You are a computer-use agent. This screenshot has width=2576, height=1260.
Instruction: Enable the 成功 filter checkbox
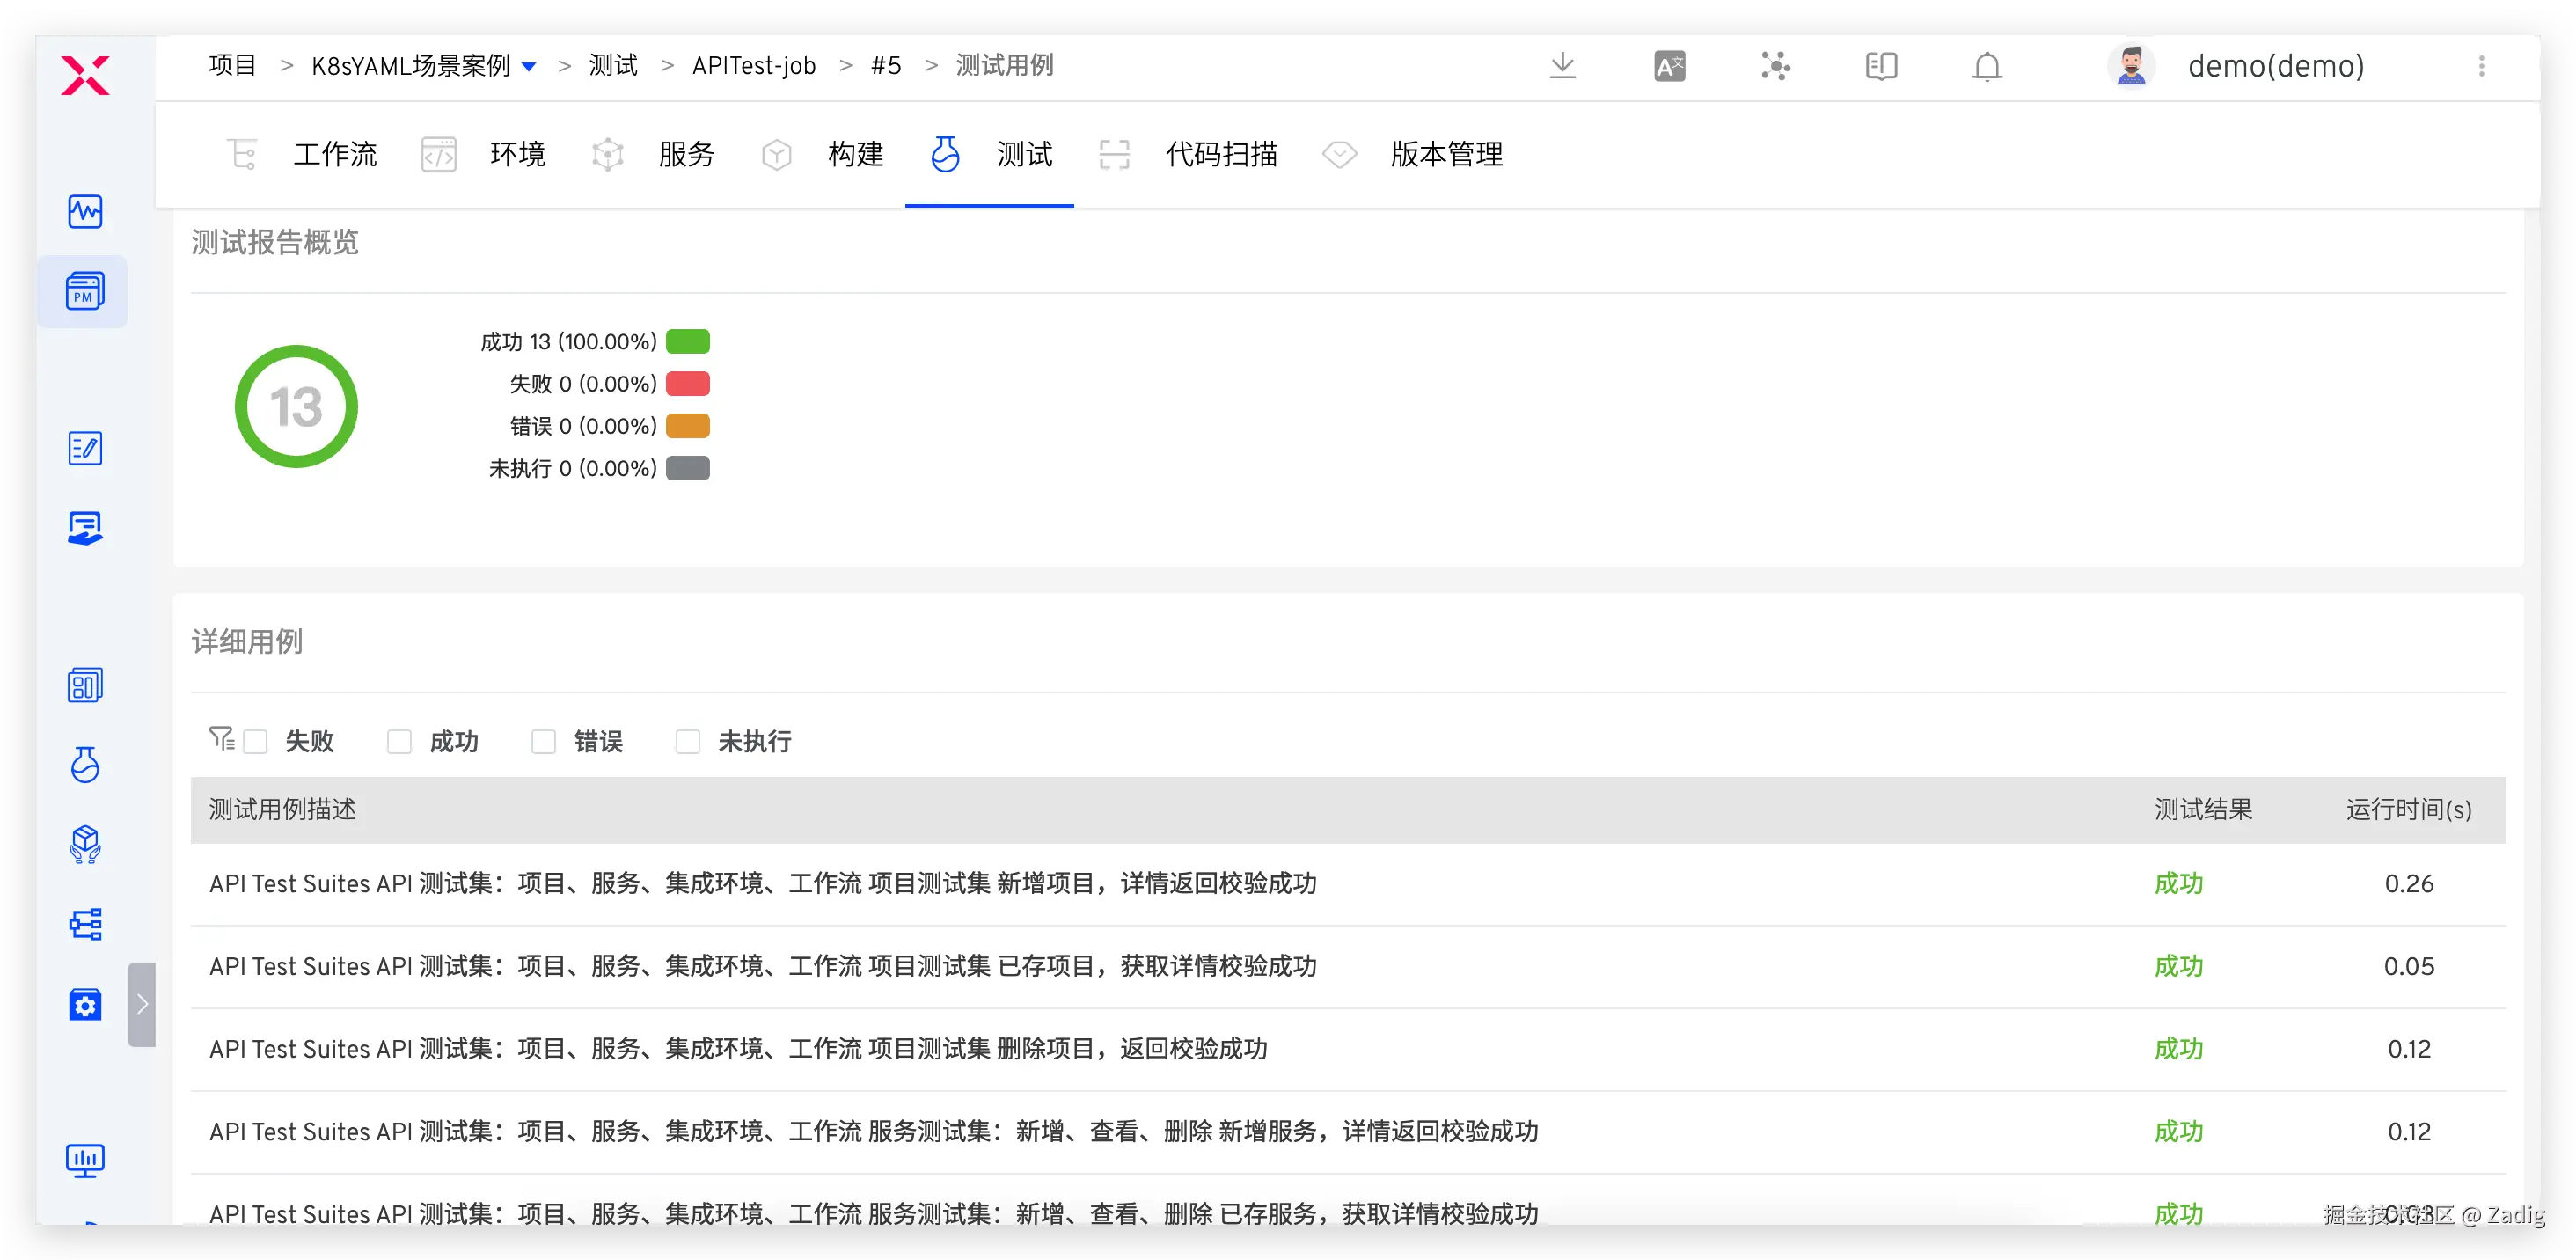click(x=399, y=741)
